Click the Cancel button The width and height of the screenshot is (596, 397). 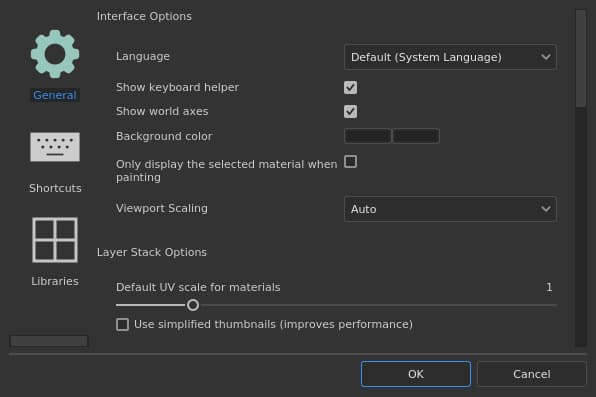(531, 374)
